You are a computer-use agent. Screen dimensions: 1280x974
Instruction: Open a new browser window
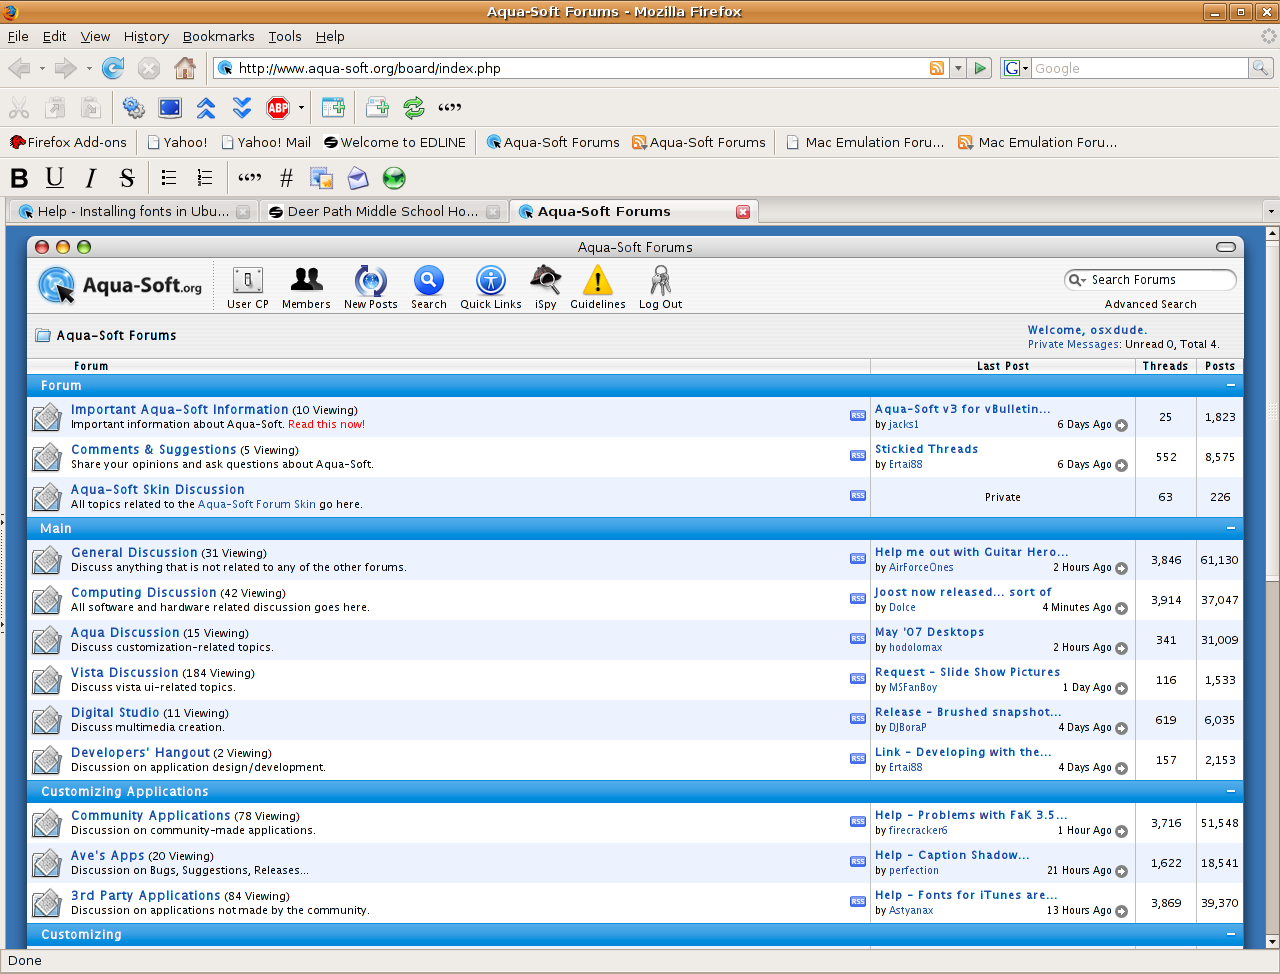click(x=333, y=107)
